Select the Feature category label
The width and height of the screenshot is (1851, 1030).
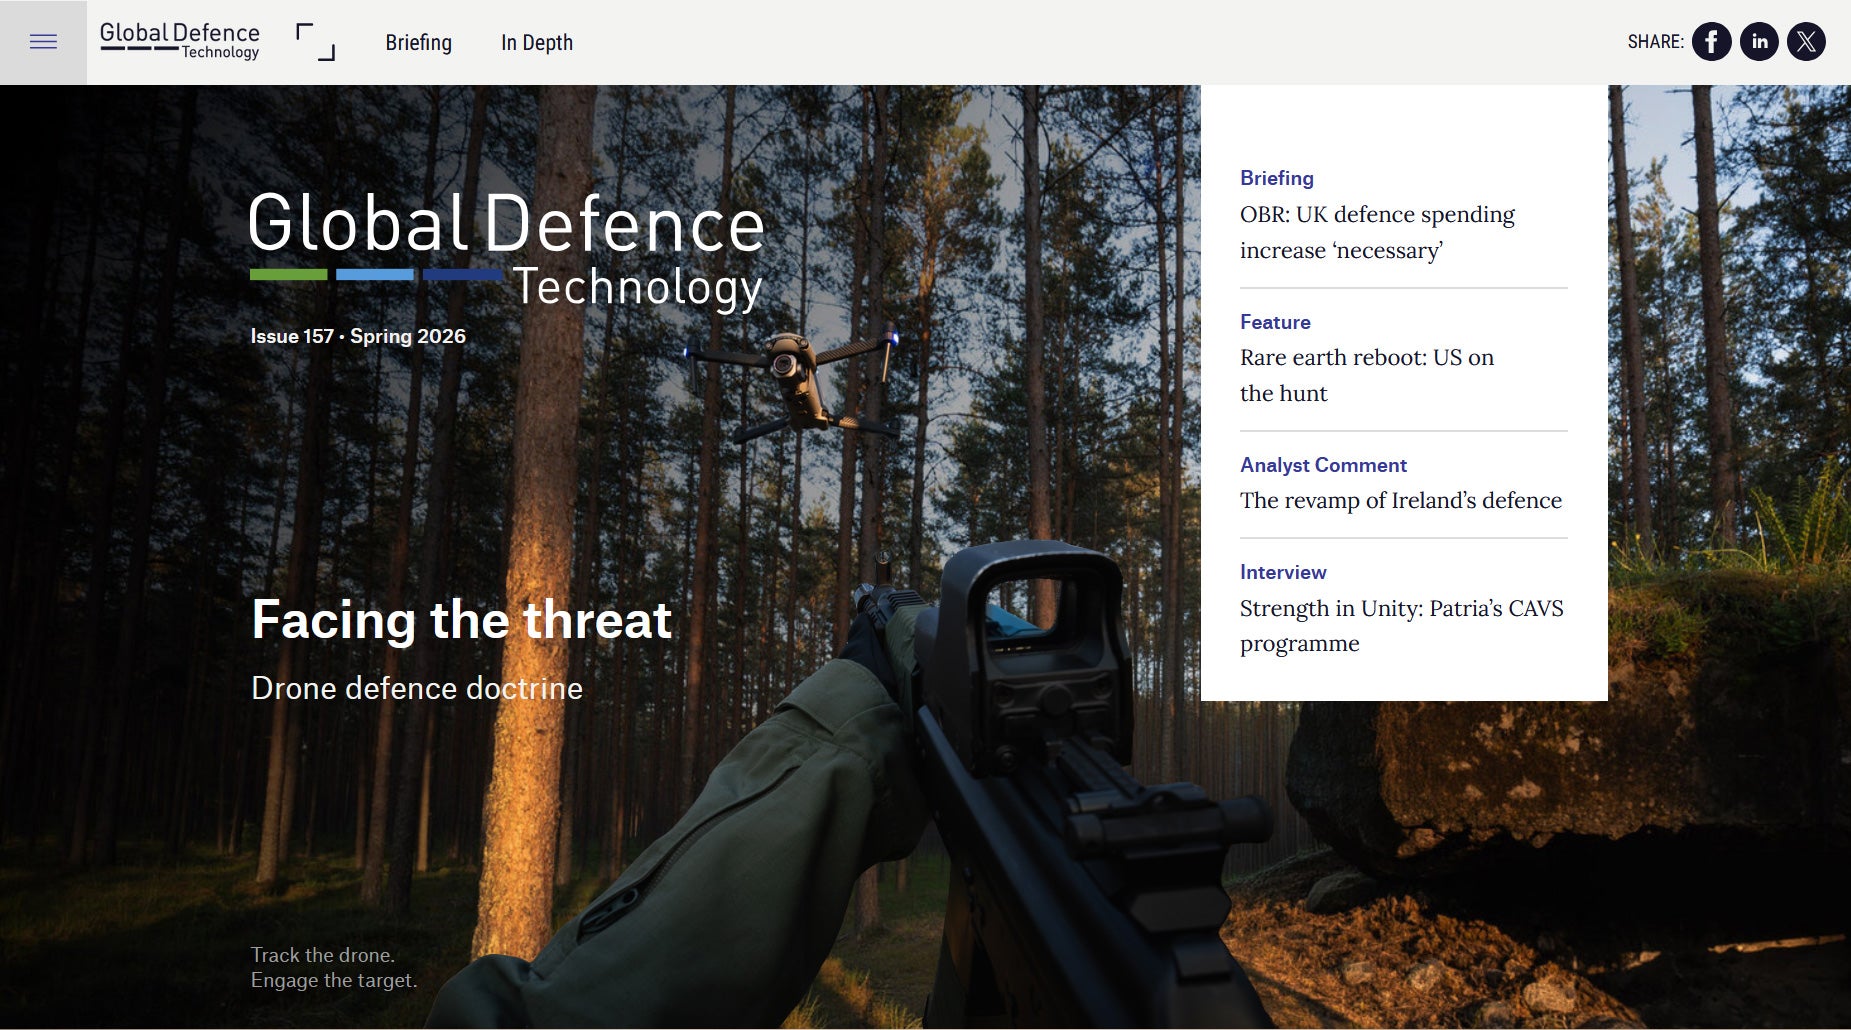(1274, 322)
